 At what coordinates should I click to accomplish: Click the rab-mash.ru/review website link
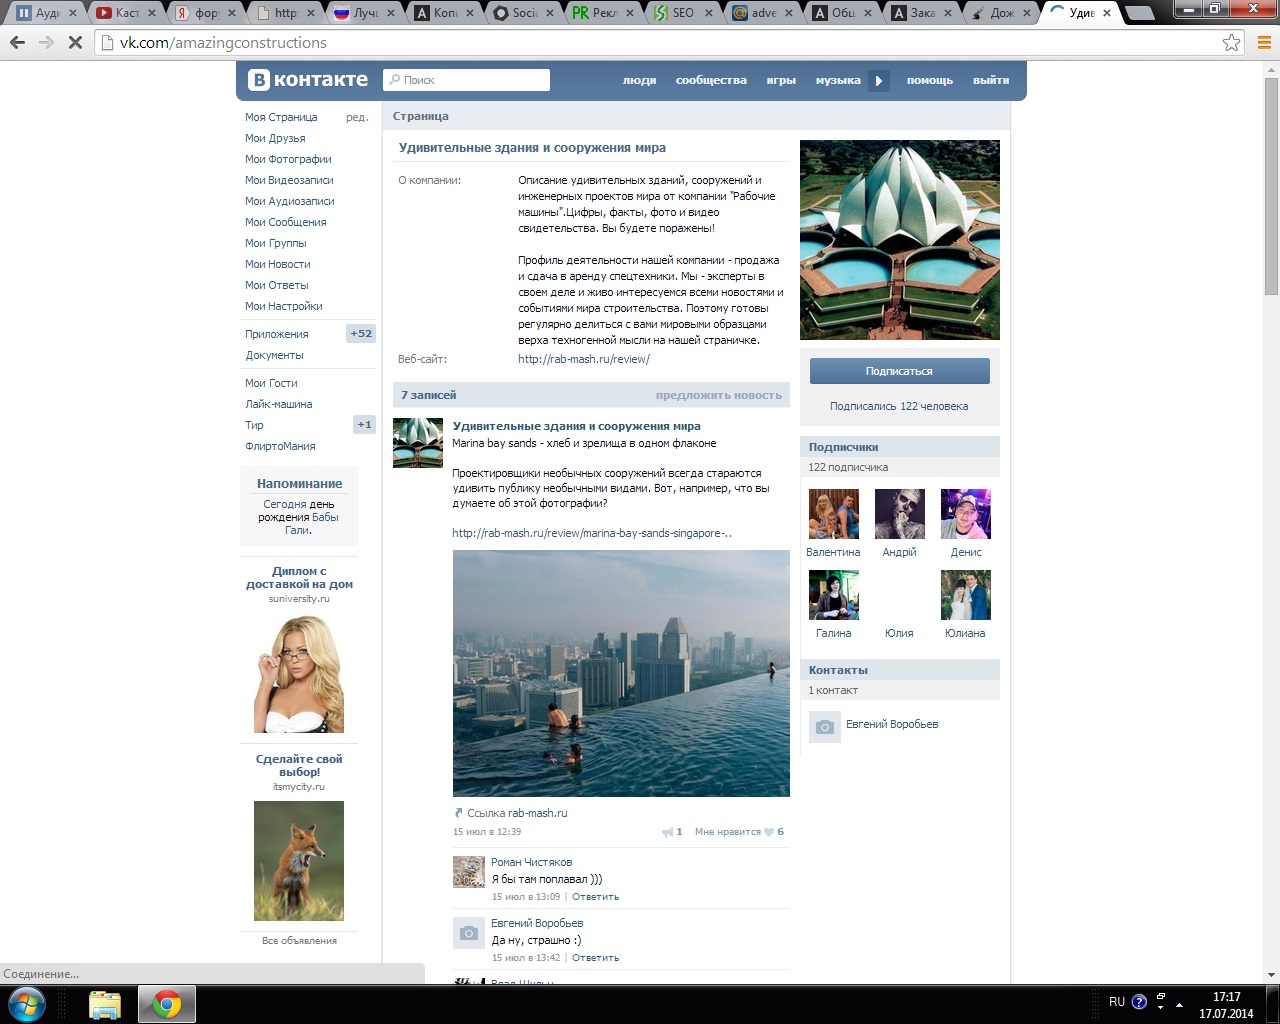click(584, 359)
